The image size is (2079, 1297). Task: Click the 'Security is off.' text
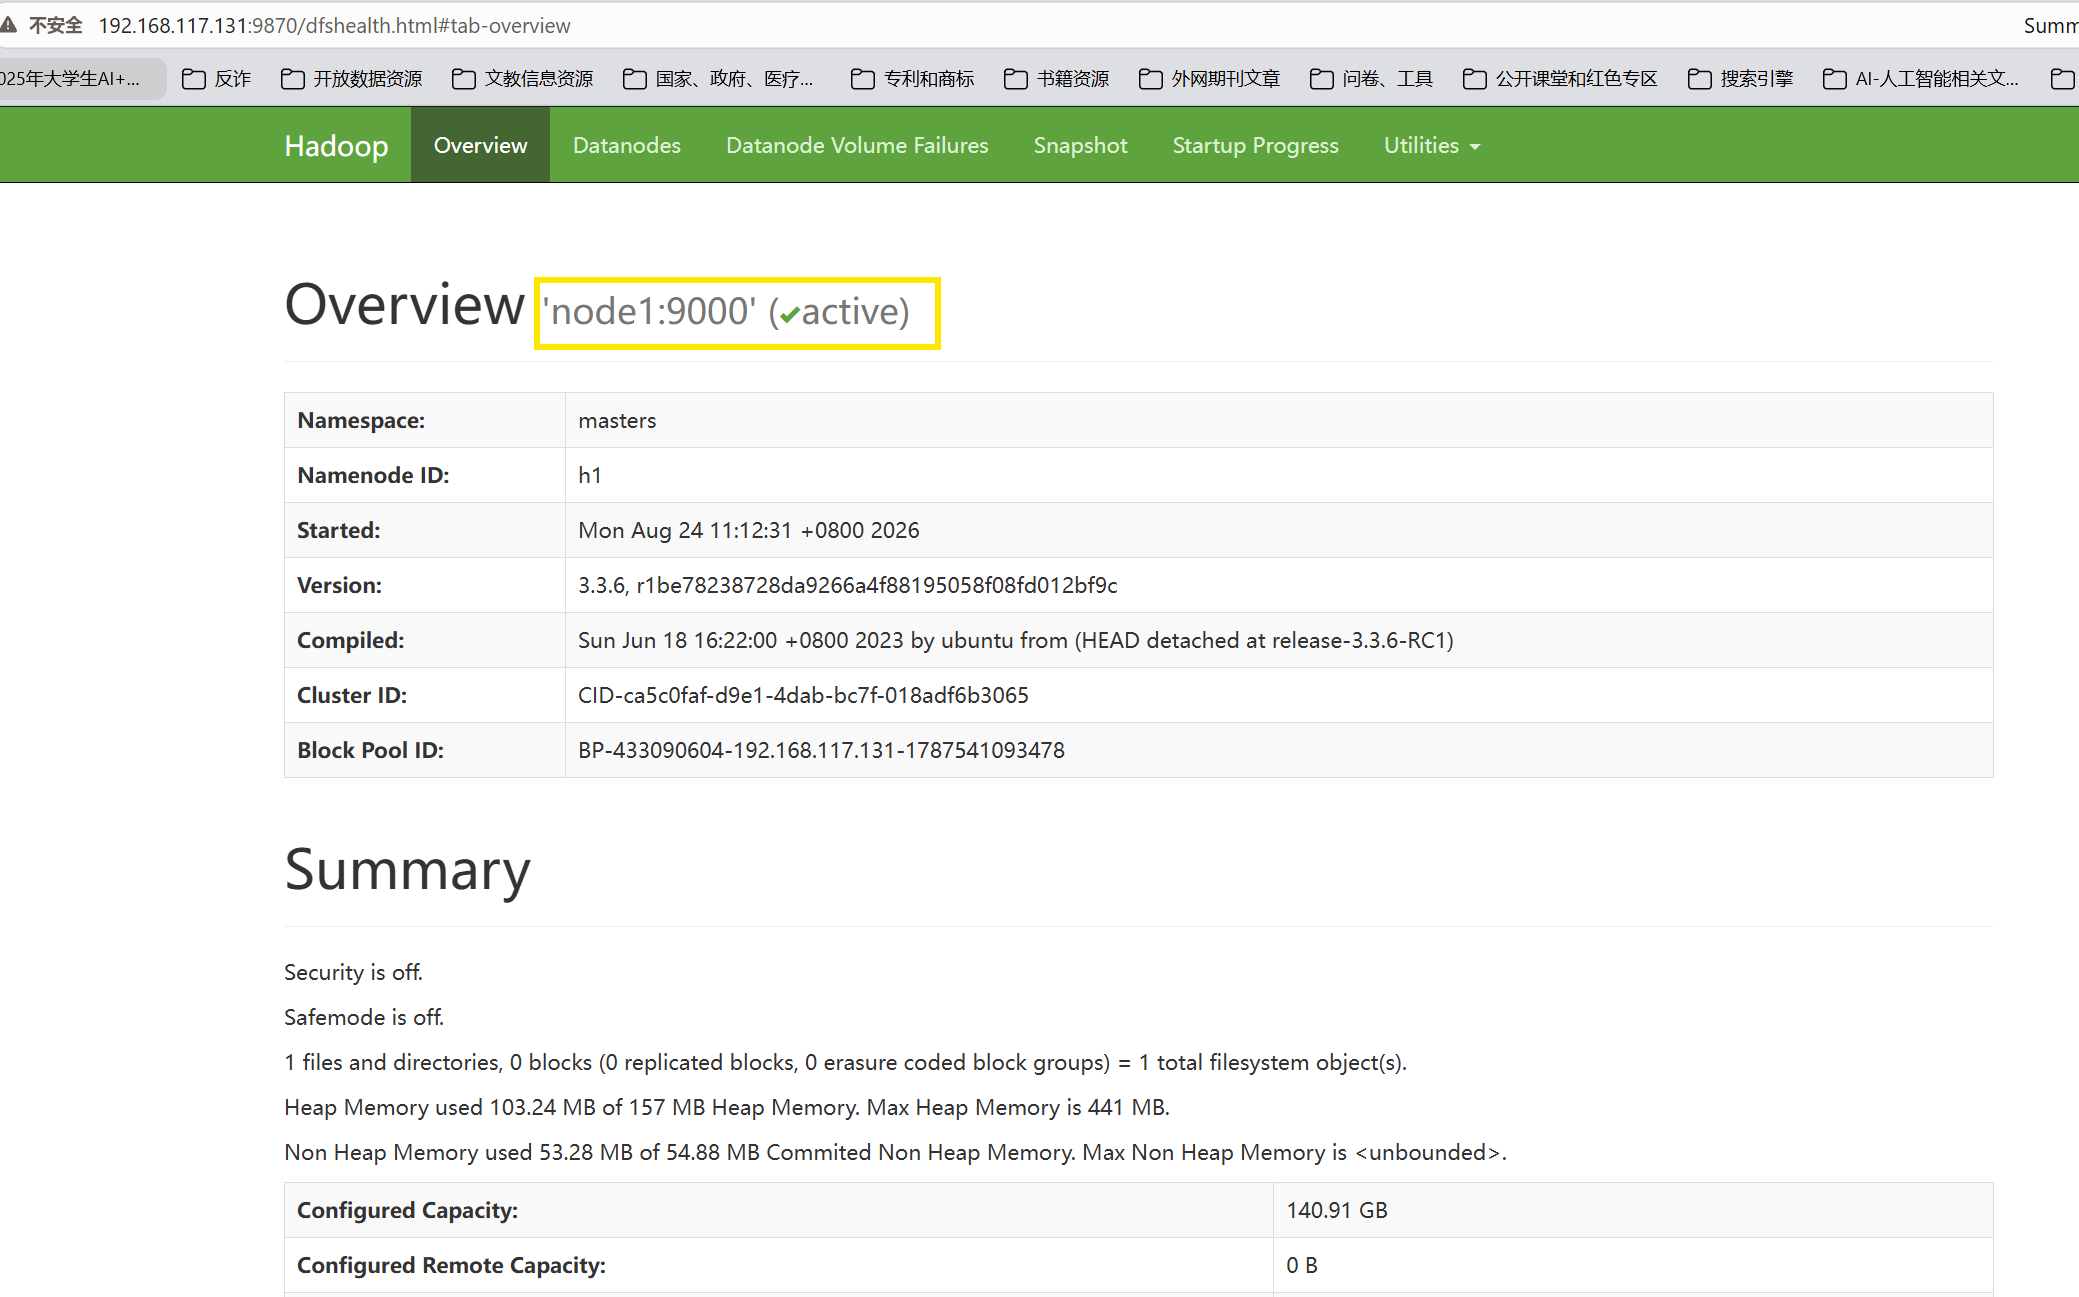click(353, 972)
